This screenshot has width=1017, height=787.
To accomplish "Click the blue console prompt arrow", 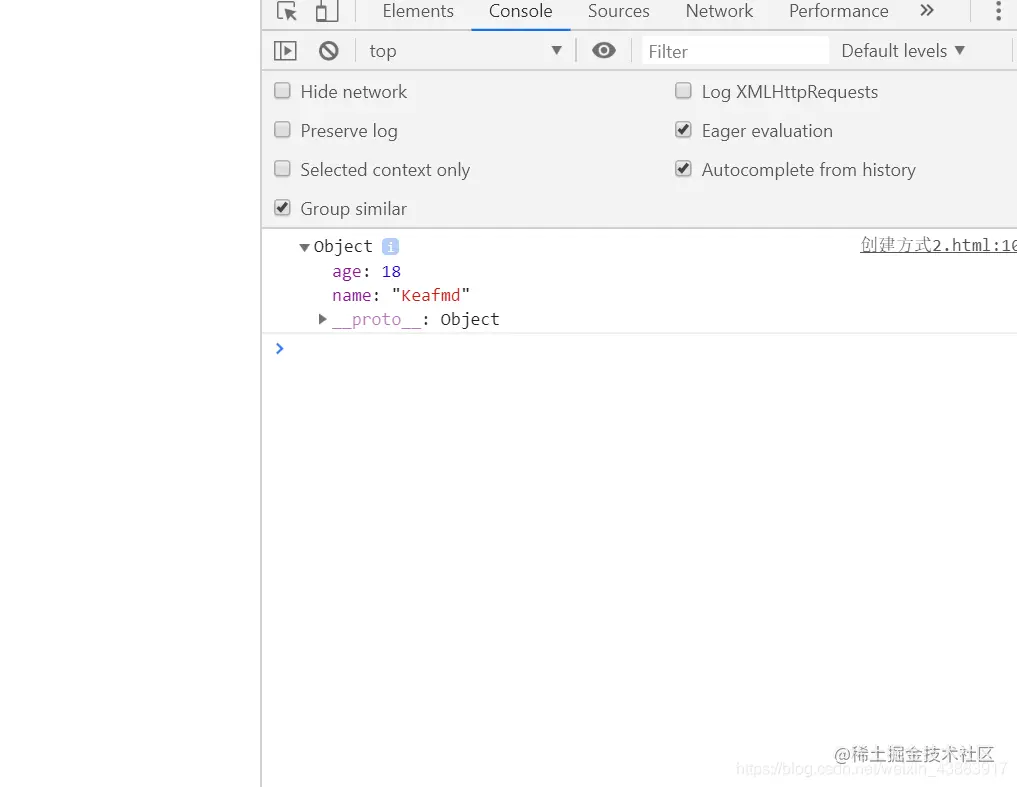I will [280, 348].
